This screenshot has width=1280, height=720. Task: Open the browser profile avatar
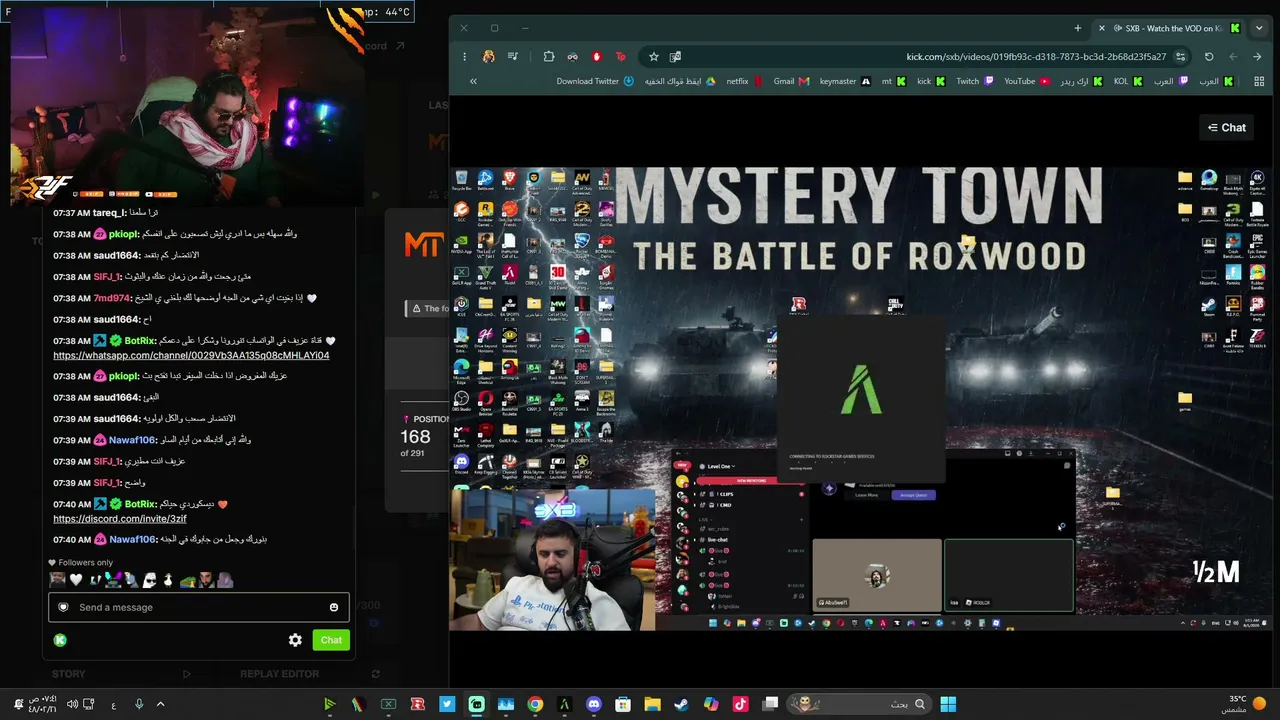[489, 57]
